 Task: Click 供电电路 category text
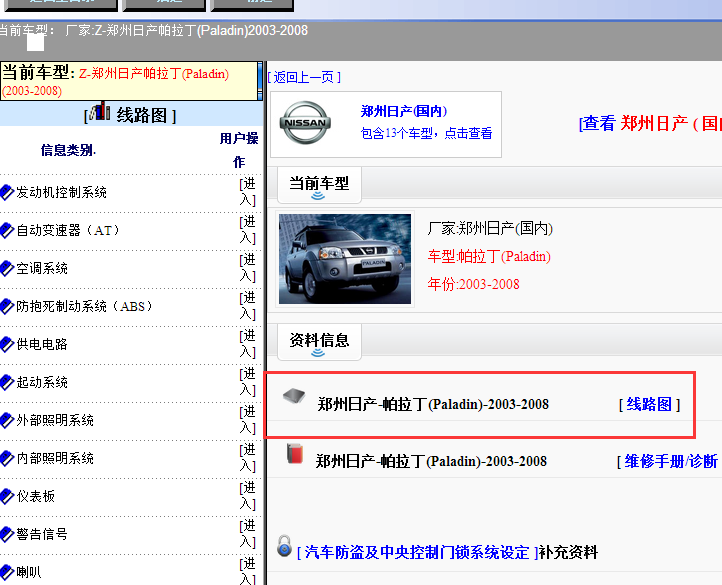[x=42, y=344]
